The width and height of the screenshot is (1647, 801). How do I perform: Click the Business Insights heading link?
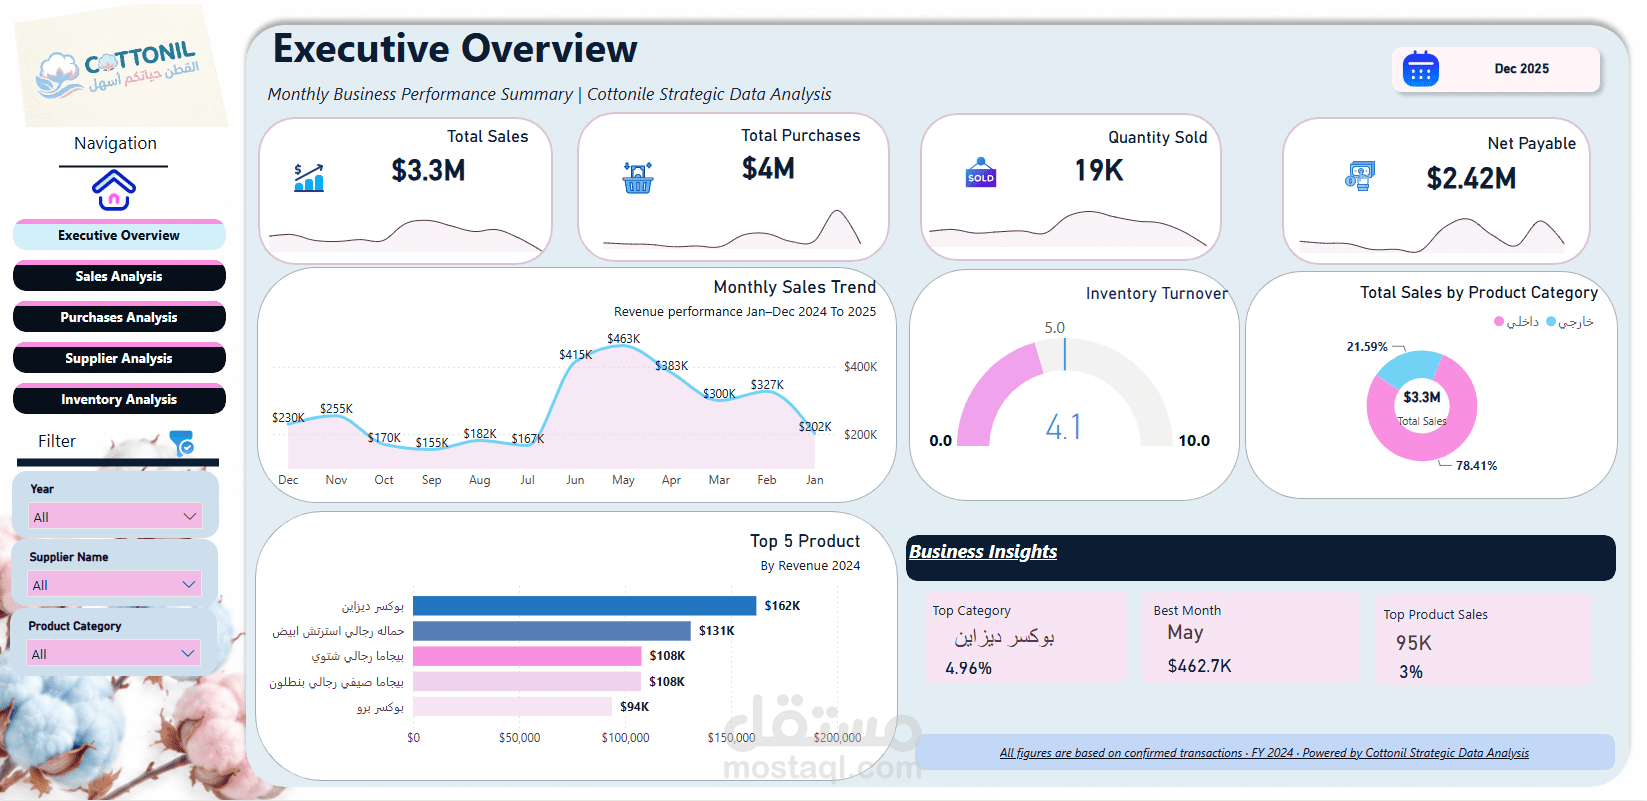tap(983, 551)
